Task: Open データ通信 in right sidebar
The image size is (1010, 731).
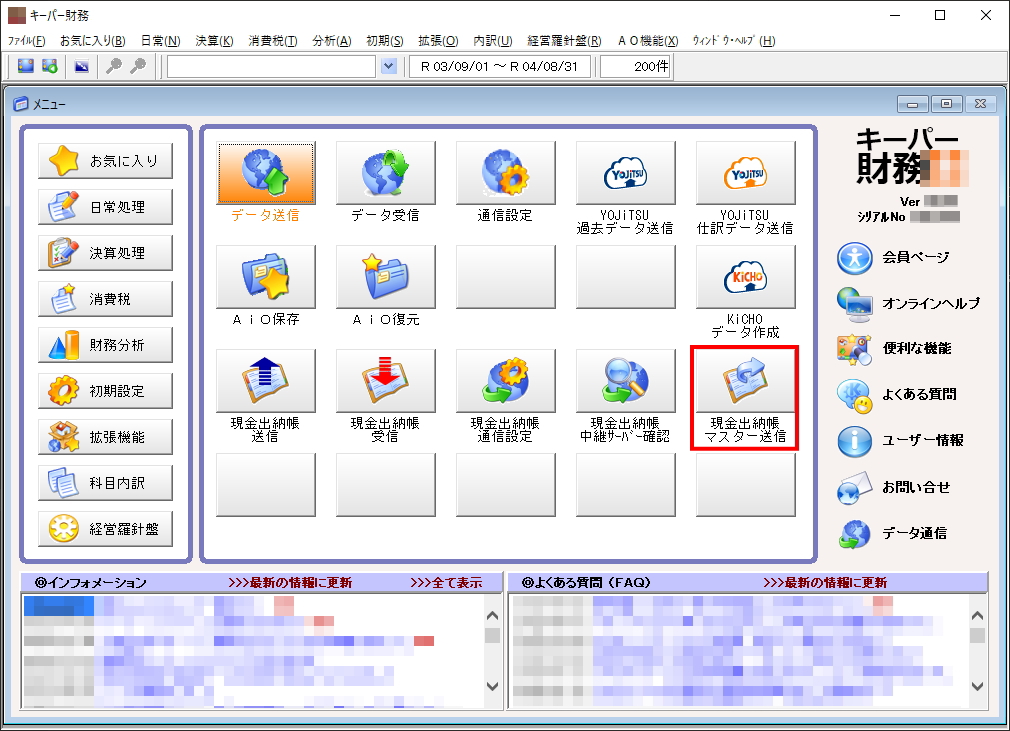Action: [892, 533]
